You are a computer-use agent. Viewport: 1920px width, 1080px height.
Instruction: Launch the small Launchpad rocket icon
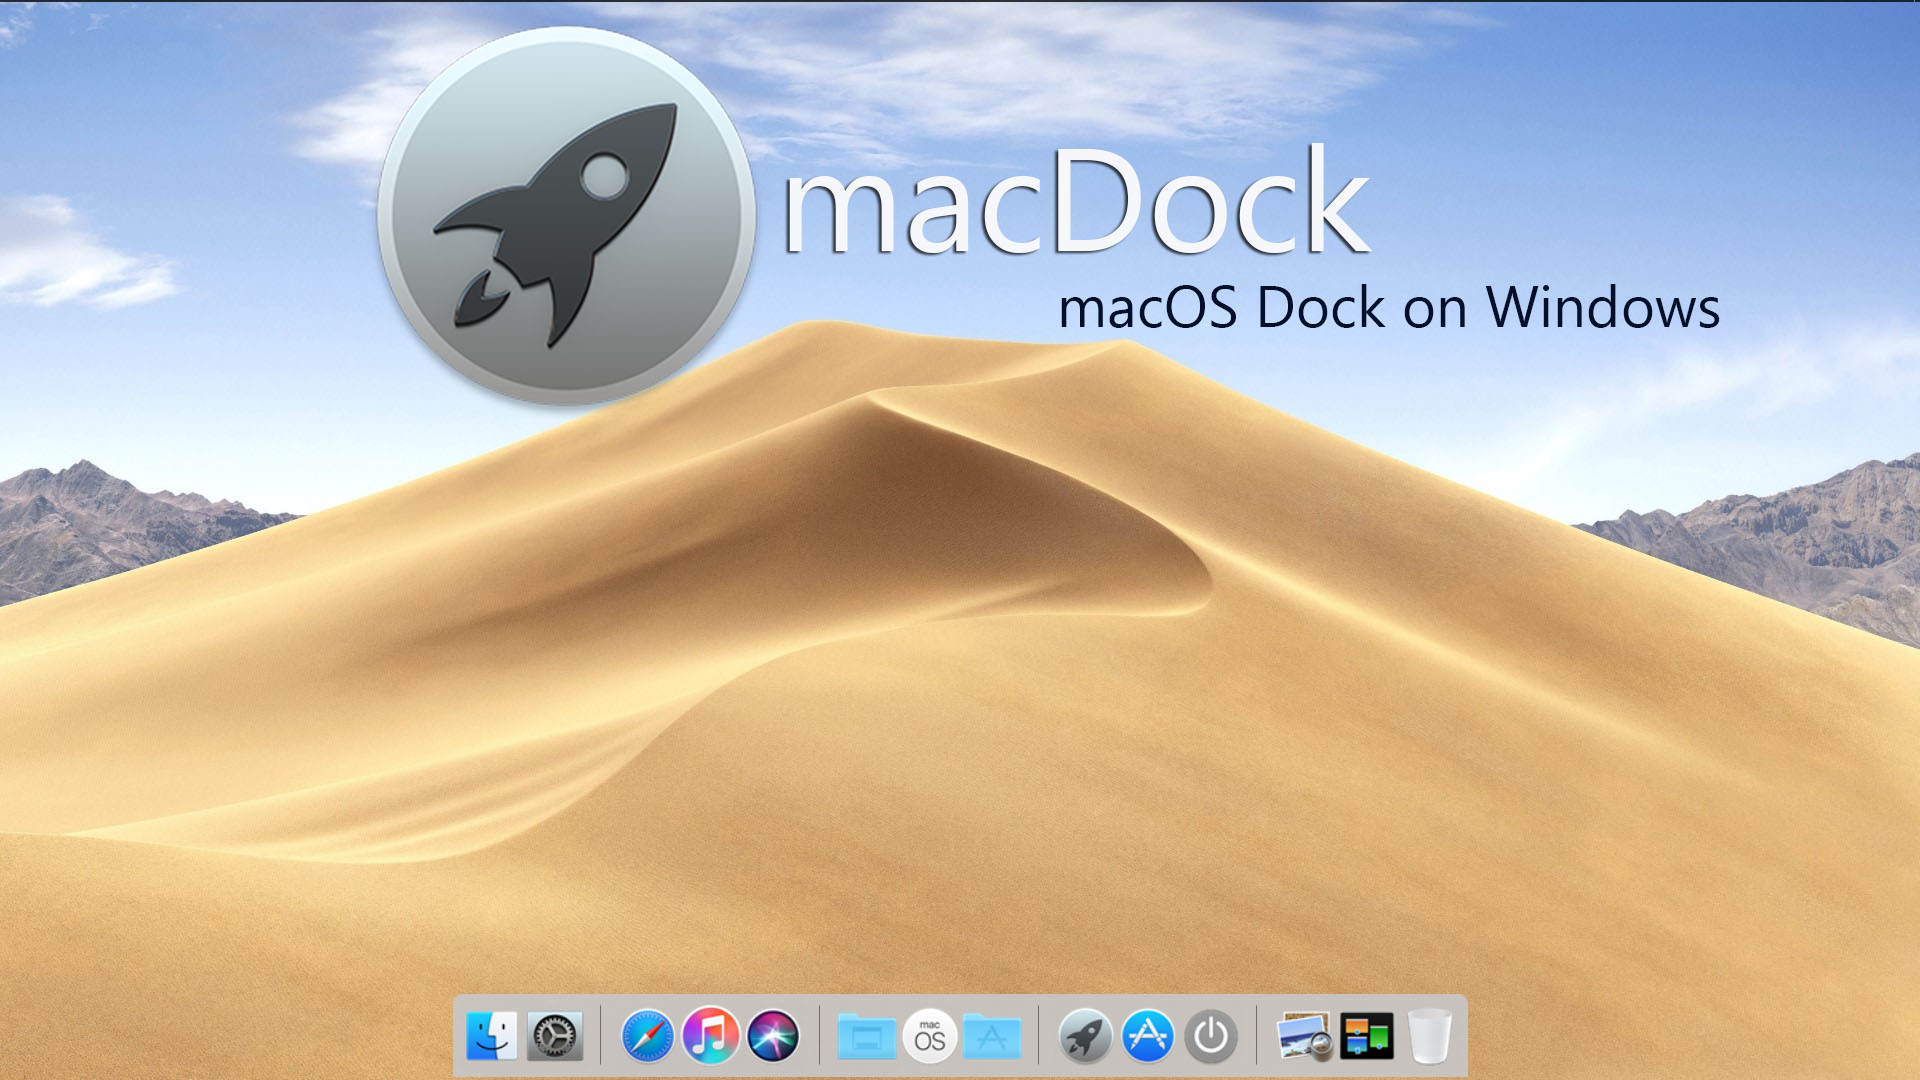[1085, 1036]
